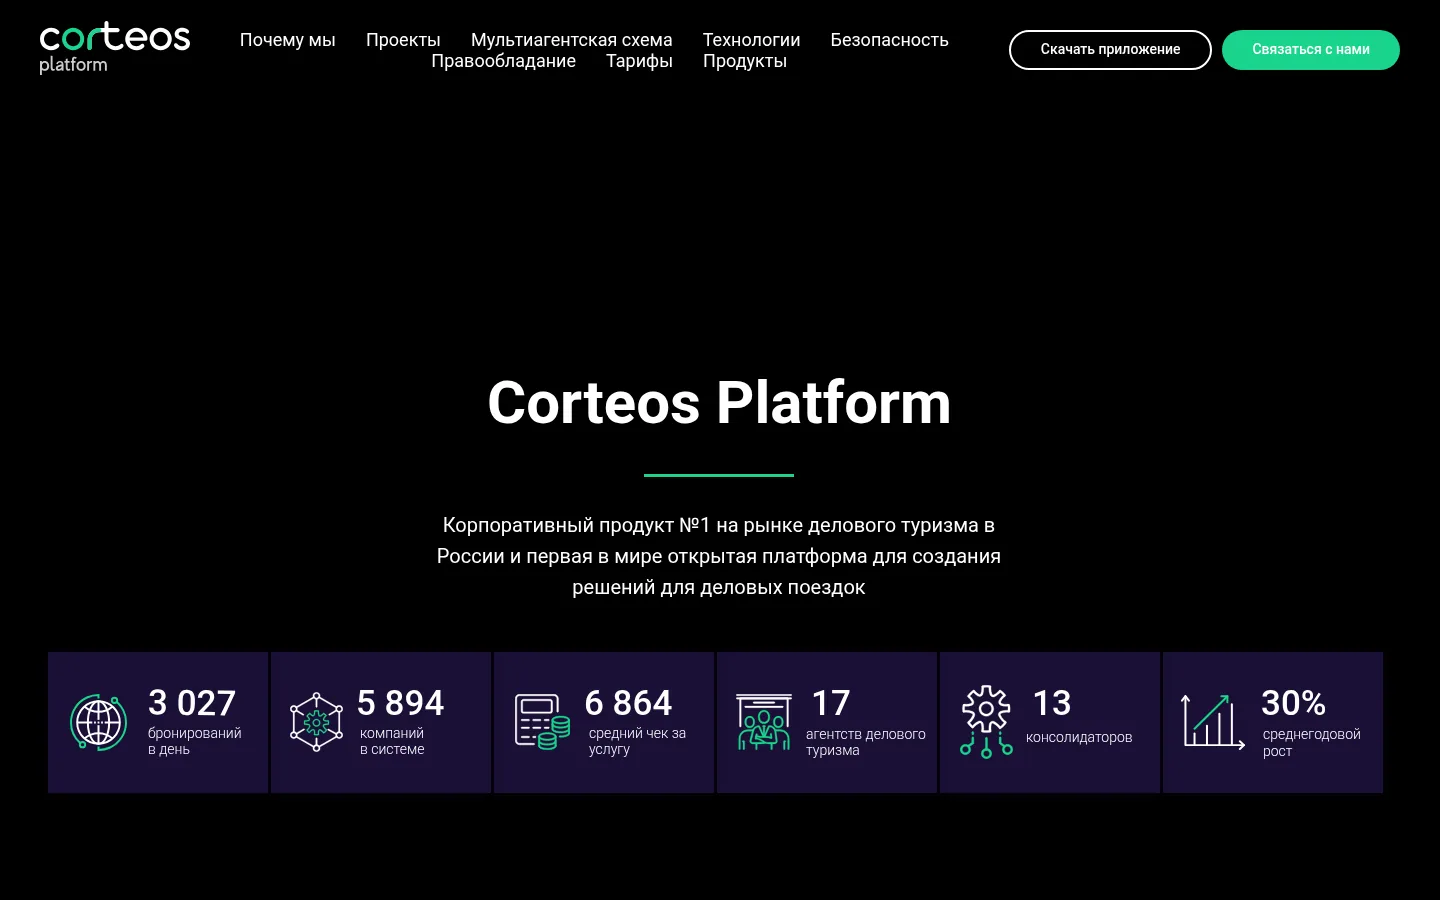The image size is (1440, 900).
Task: Click the Corteos Platform main heading
Action: coord(719,403)
